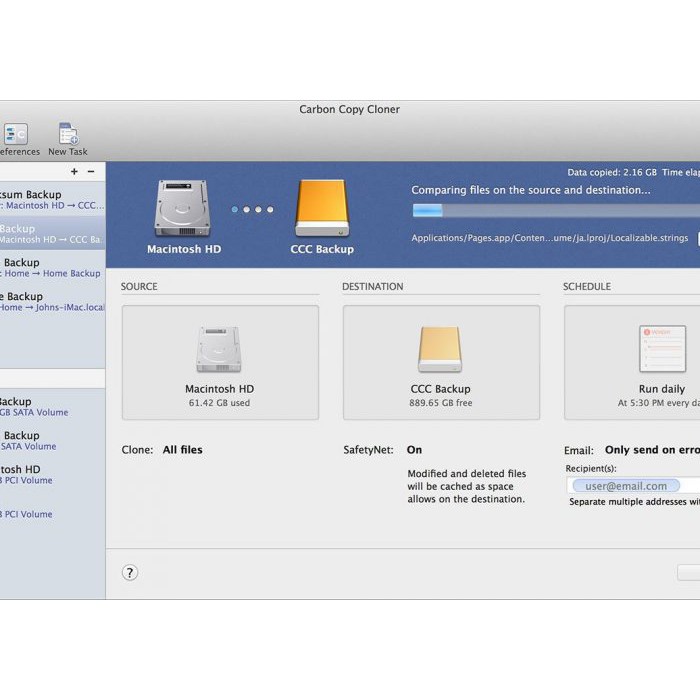Click the user@email.com recipient token
The image size is (700, 700).
626,486
